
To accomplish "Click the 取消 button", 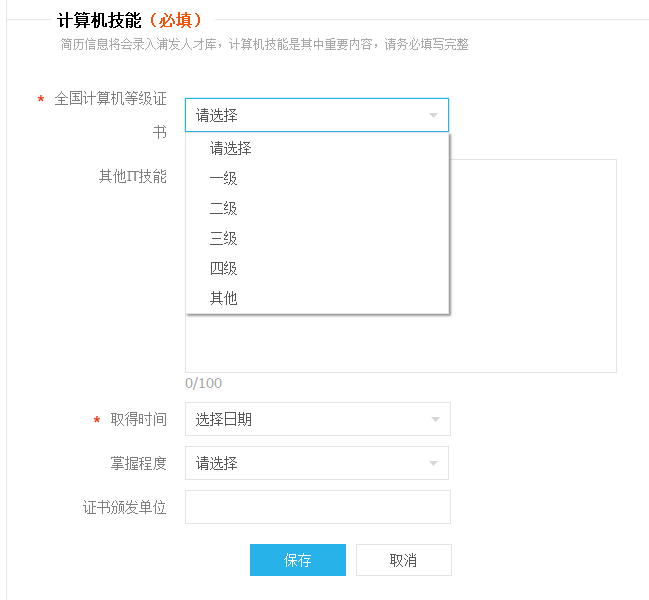I will pos(404,560).
